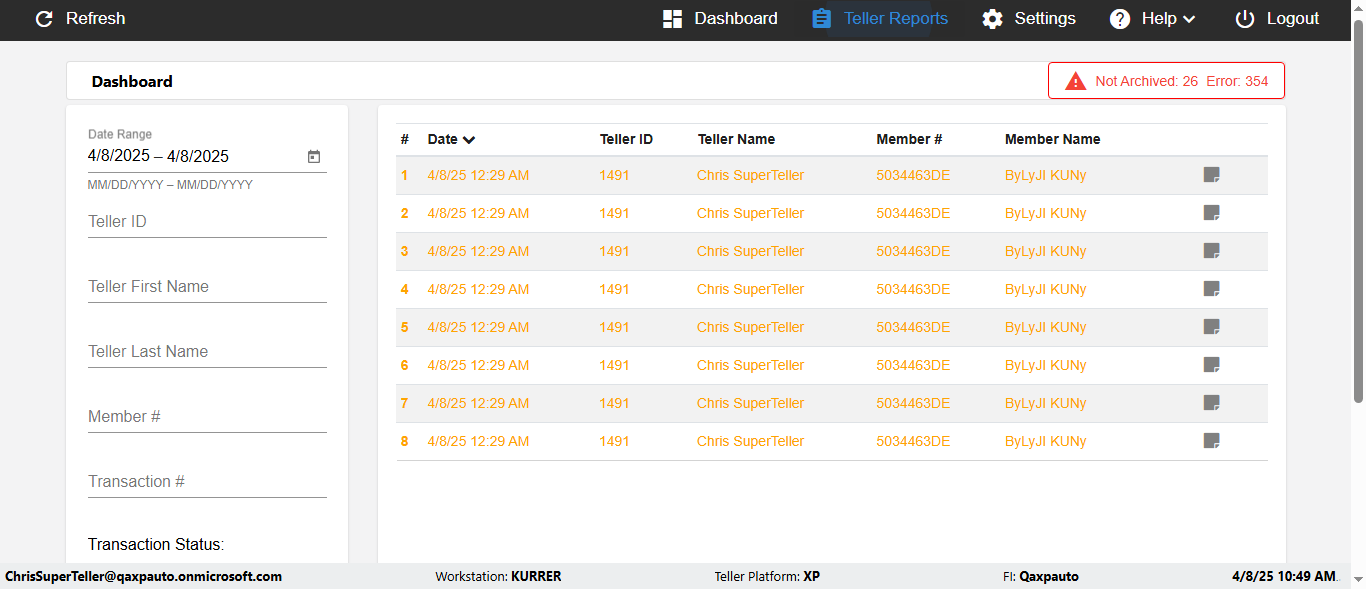The width and height of the screenshot is (1366, 589).
Task: Click the Help question mark icon
Action: coord(1120,19)
